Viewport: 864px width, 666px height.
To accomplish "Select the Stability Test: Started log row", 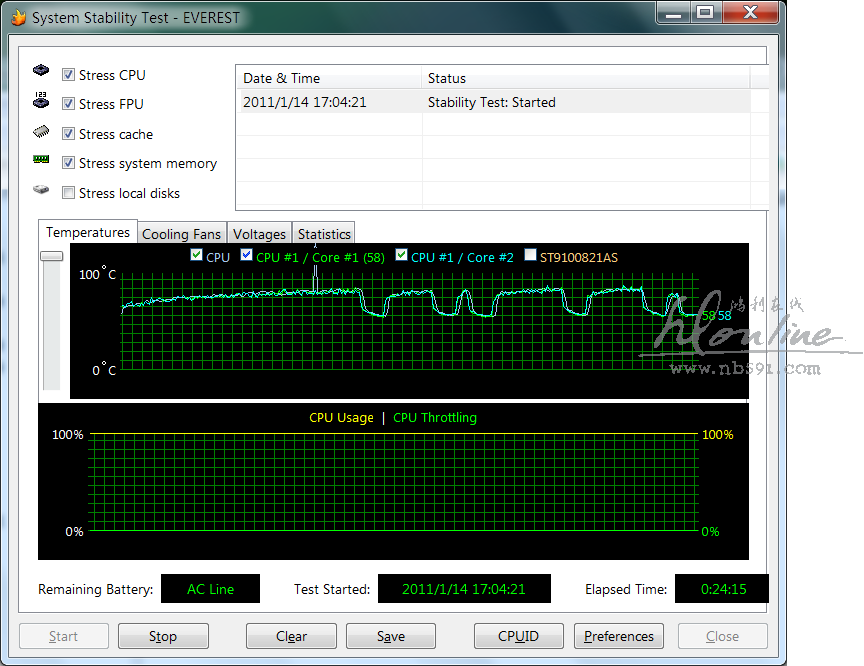I will point(494,102).
